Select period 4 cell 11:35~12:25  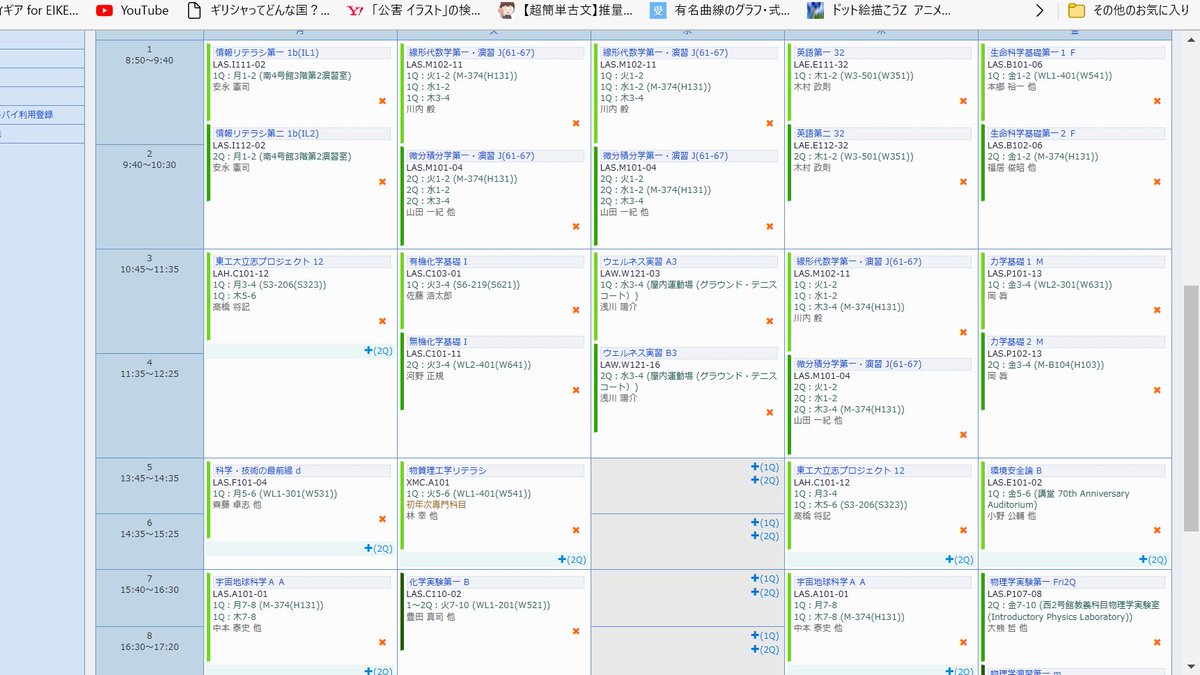[x=150, y=405]
